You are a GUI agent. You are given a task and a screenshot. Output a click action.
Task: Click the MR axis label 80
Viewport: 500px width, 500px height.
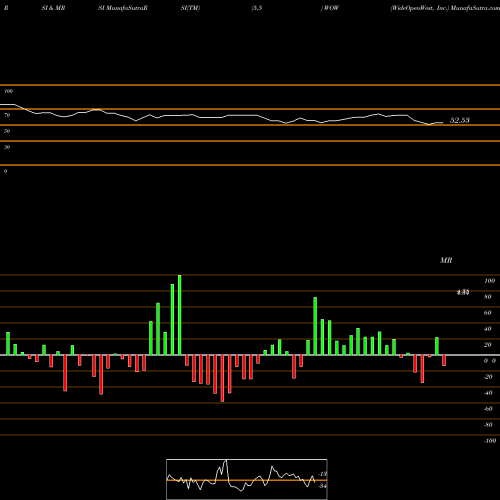pos(488,297)
